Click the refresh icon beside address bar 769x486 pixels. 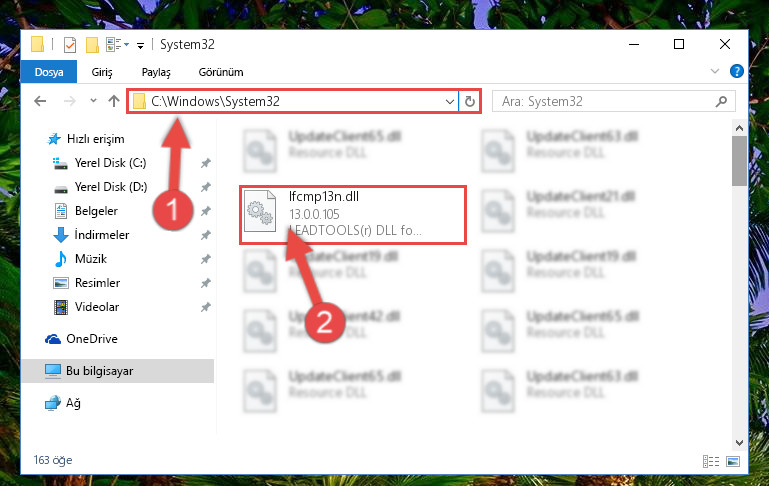tap(469, 102)
